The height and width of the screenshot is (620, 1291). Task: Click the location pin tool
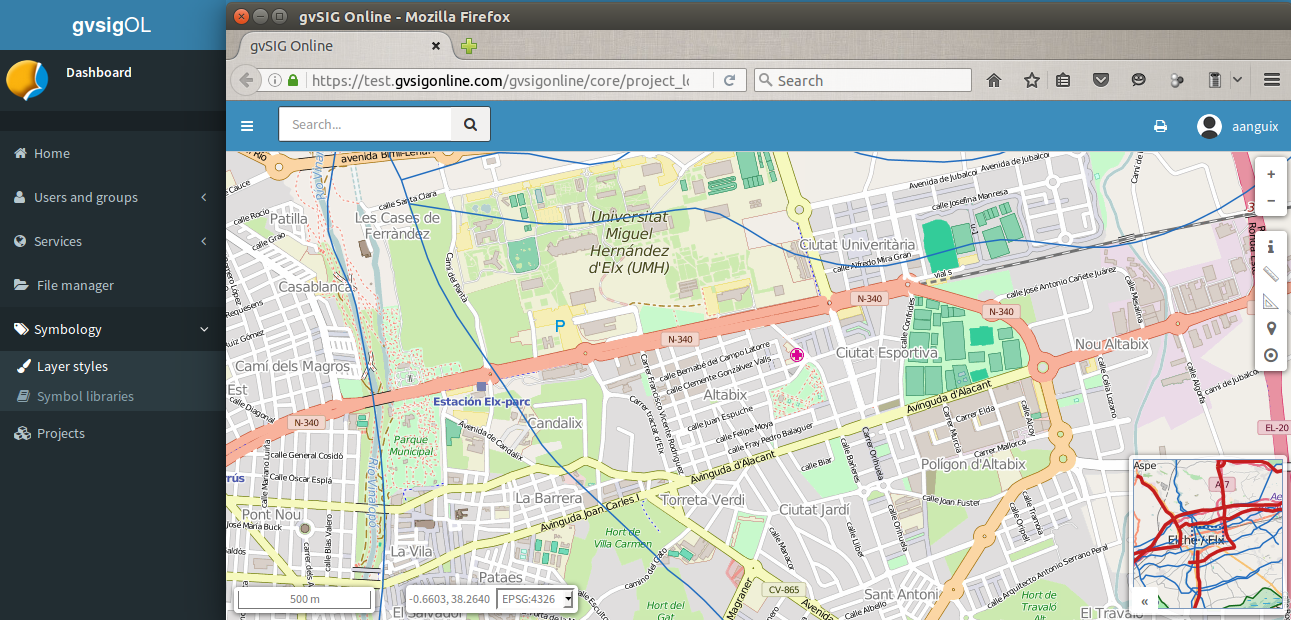[1271, 328]
